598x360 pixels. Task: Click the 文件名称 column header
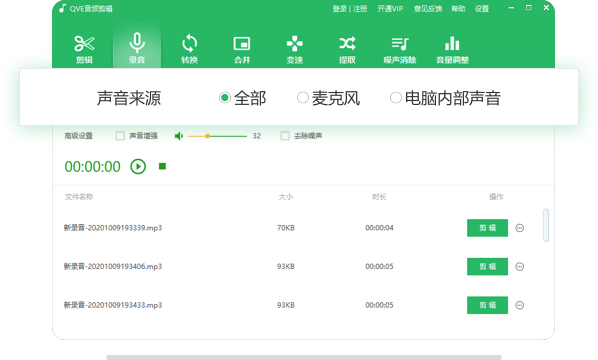79,197
